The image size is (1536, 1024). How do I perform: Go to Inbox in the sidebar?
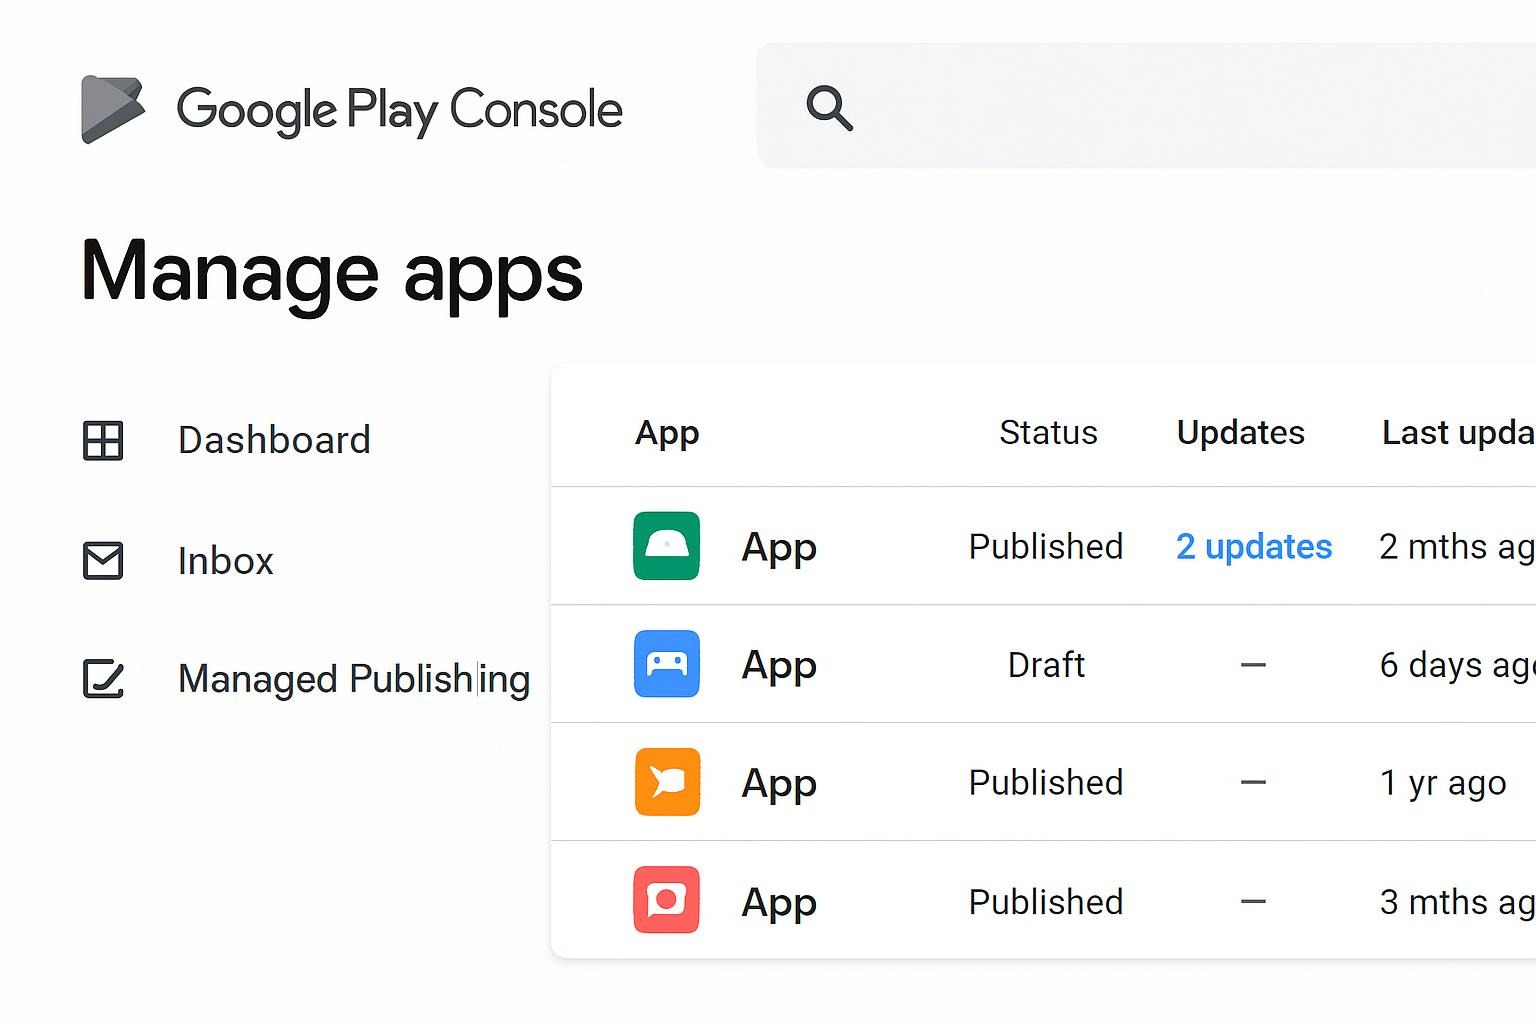point(225,561)
